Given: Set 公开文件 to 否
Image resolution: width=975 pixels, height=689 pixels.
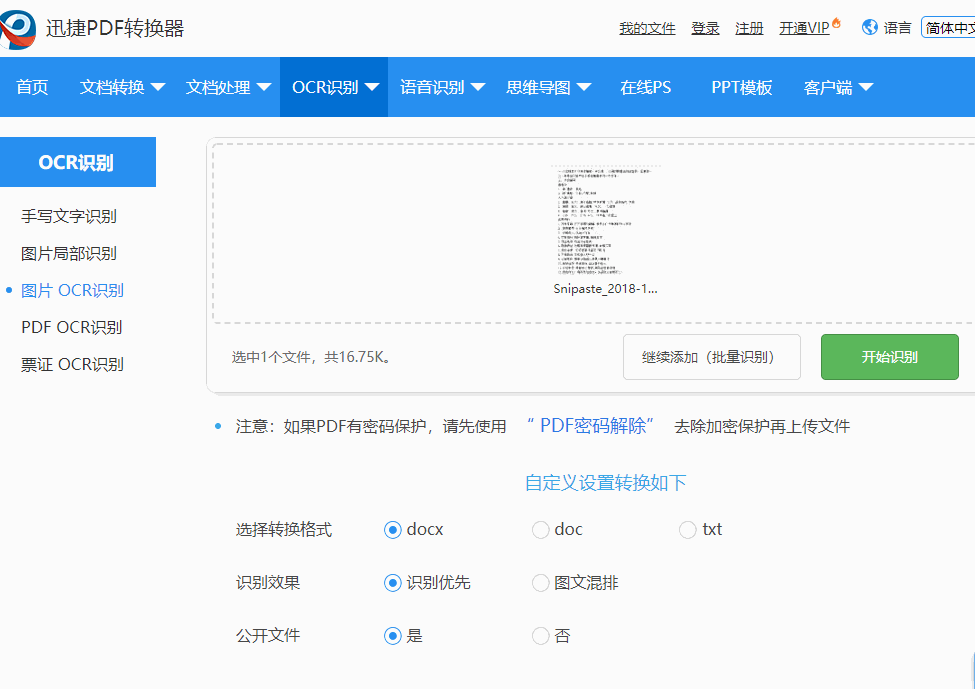Looking at the screenshot, I should point(540,636).
